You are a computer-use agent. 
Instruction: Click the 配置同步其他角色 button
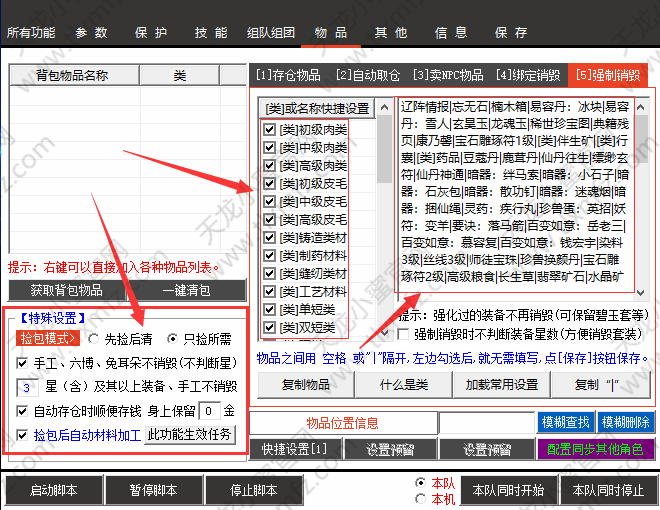coord(595,449)
